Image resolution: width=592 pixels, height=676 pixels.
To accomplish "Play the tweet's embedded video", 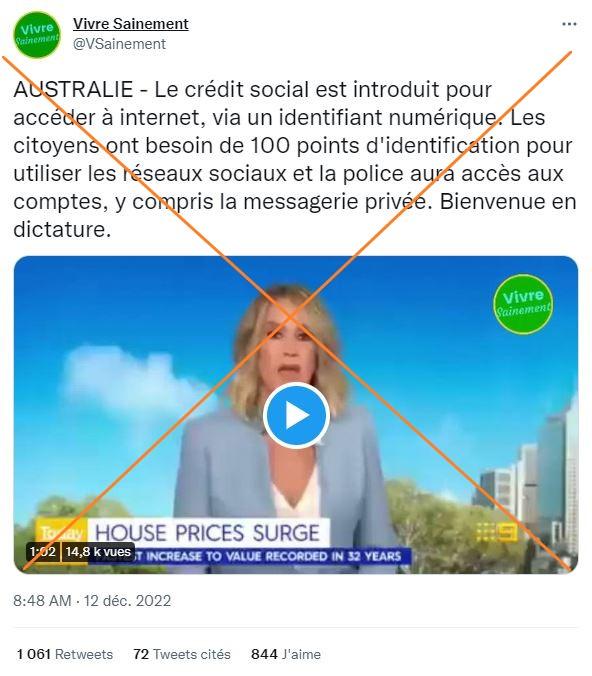I will coord(297,416).
